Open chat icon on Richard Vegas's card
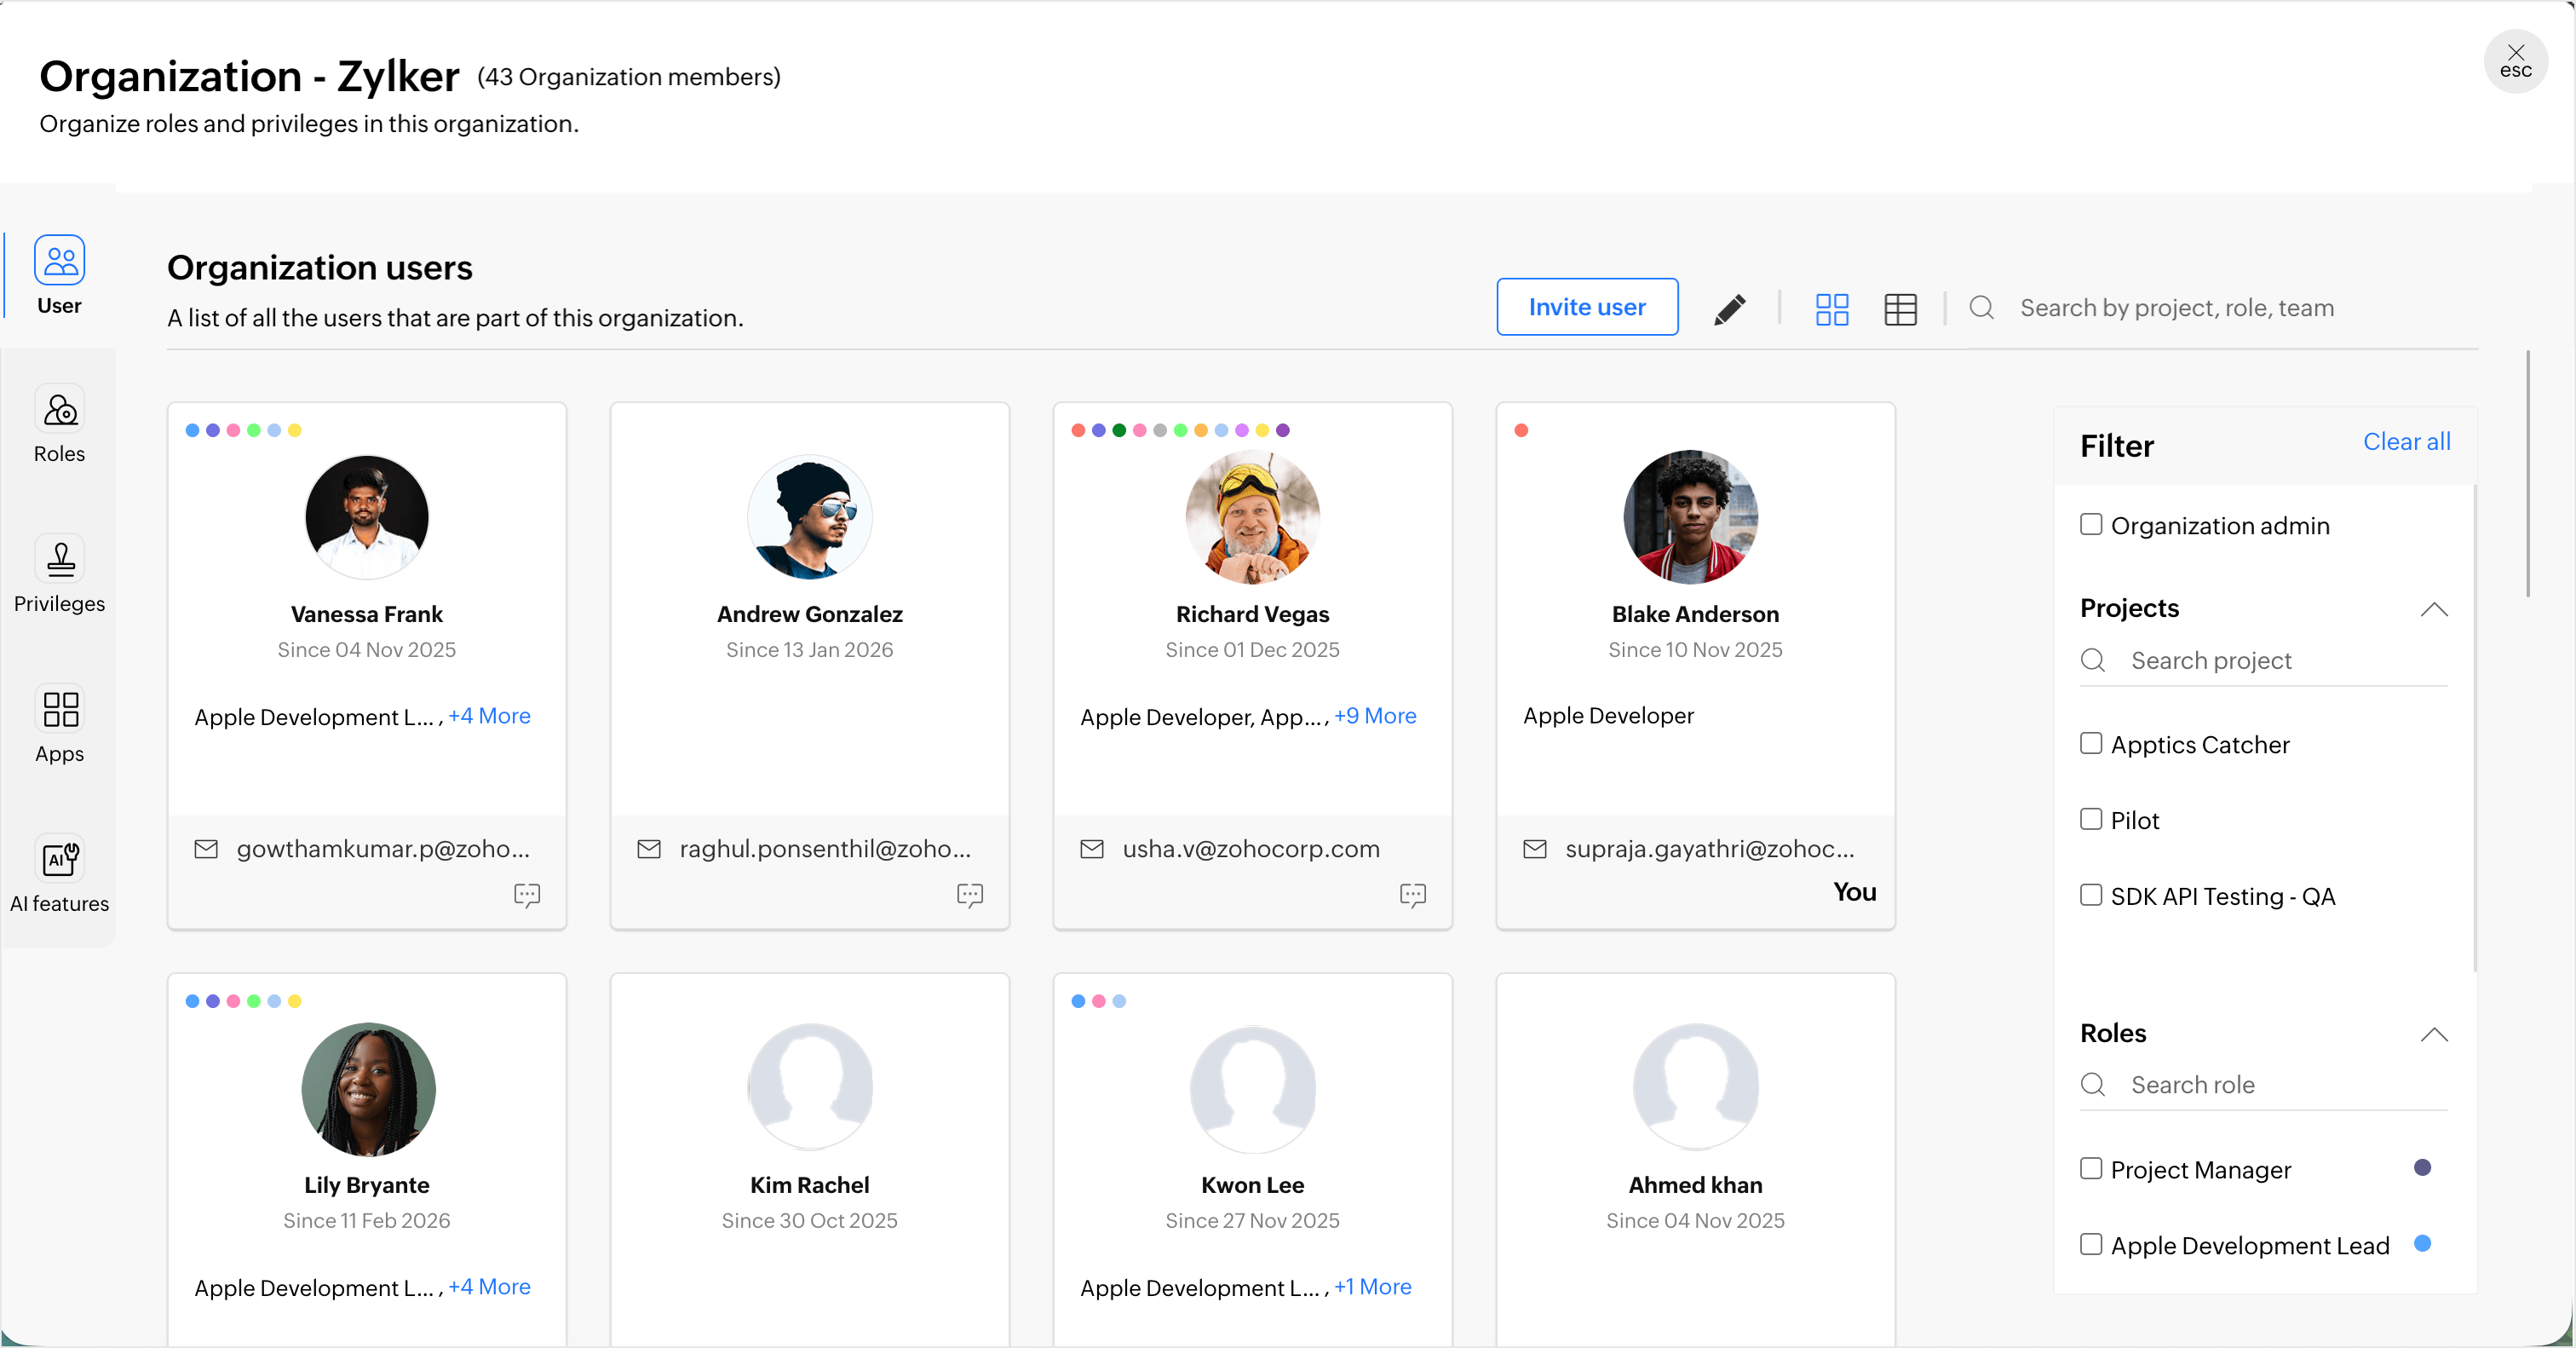This screenshot has height=1348, width=2576. point(1412,894)
